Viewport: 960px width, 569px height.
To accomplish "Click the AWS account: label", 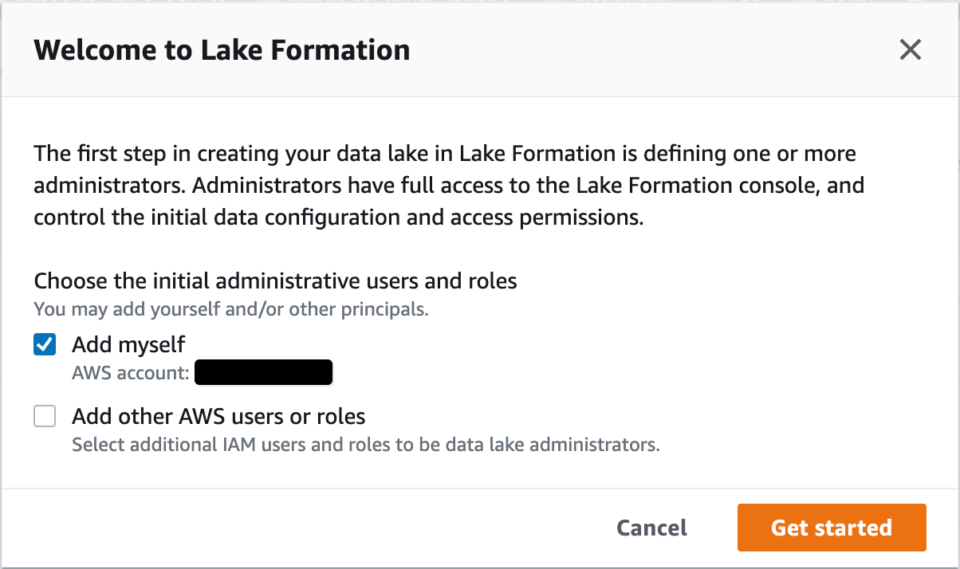I will [x=128, y=374].
